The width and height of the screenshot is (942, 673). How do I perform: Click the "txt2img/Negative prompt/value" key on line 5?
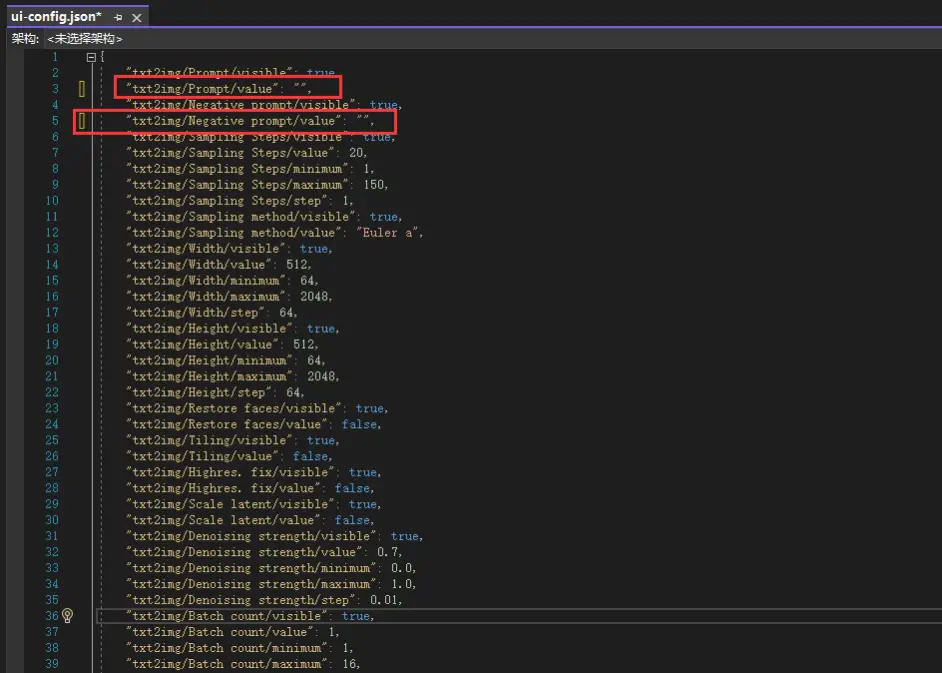pyautogui.click(x=233, y=121)
